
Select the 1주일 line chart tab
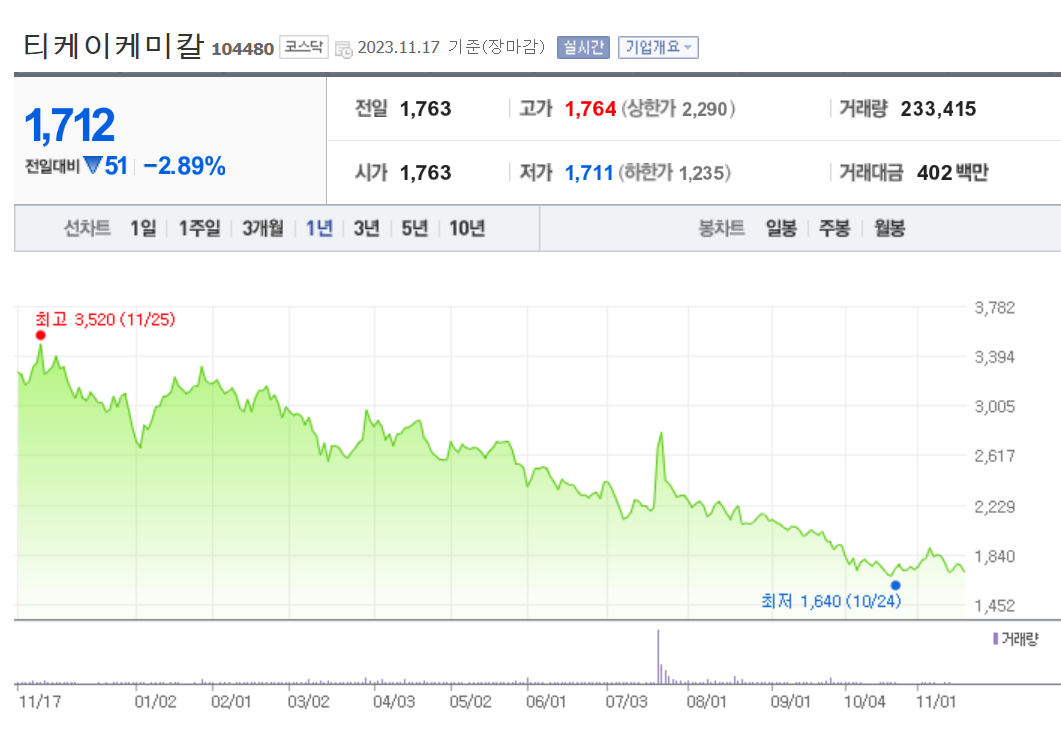(199, 228)
